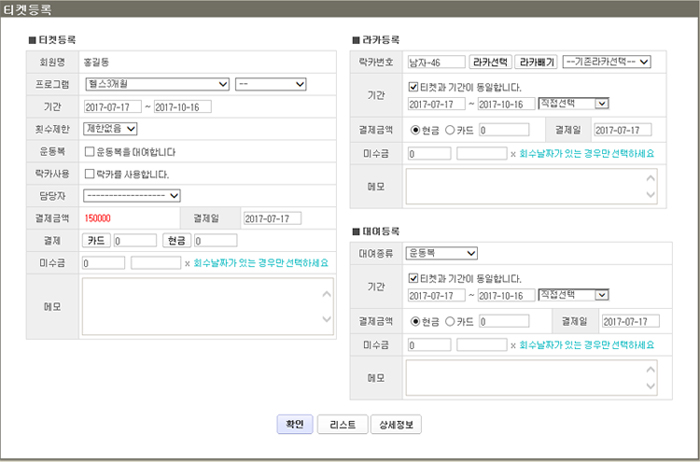The image size is (700, 462).
Task: Enable the 운동복을 대여합니다 checkbox
Action: coord(90,151)
